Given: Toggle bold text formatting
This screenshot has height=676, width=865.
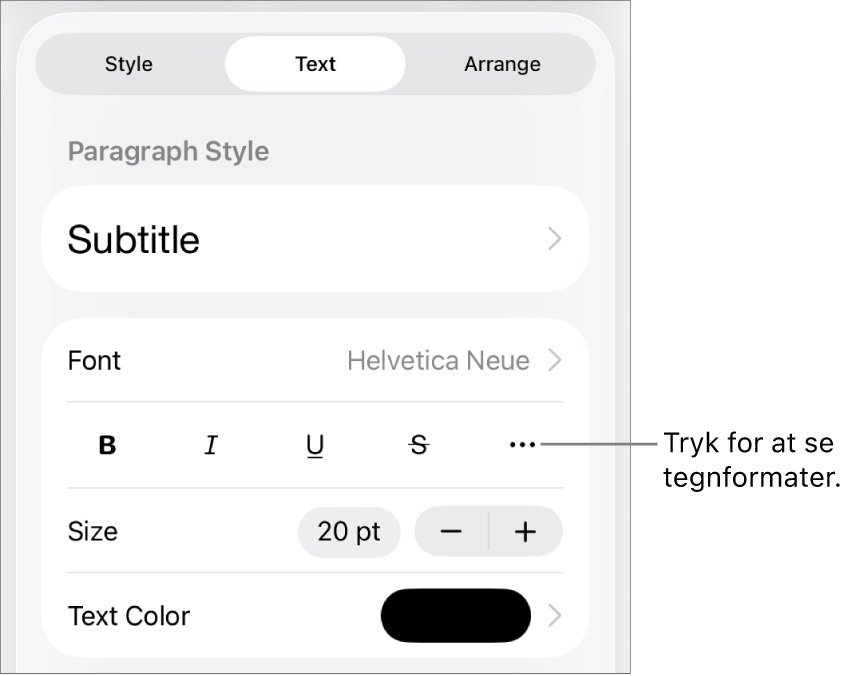Looking at the screenshot, I should tap(108, 446).
